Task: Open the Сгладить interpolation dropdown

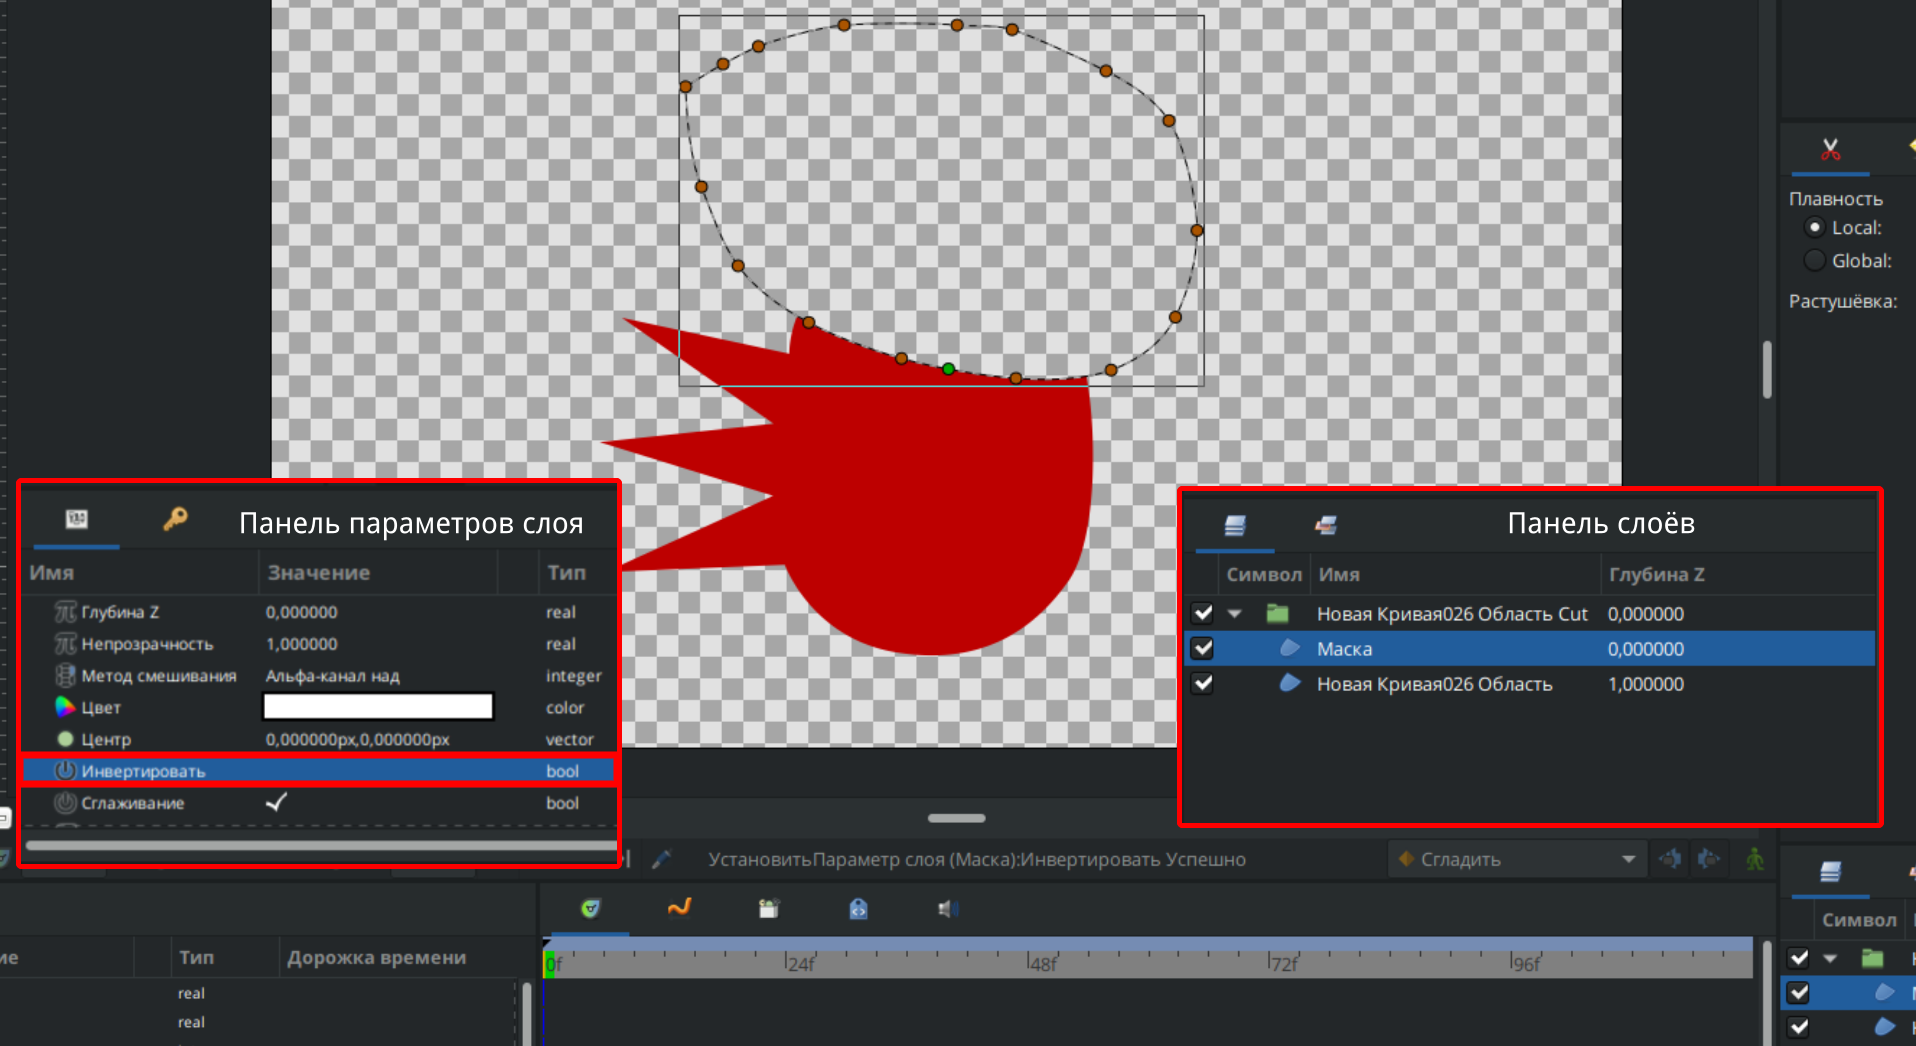Action: pos(1516,859)
